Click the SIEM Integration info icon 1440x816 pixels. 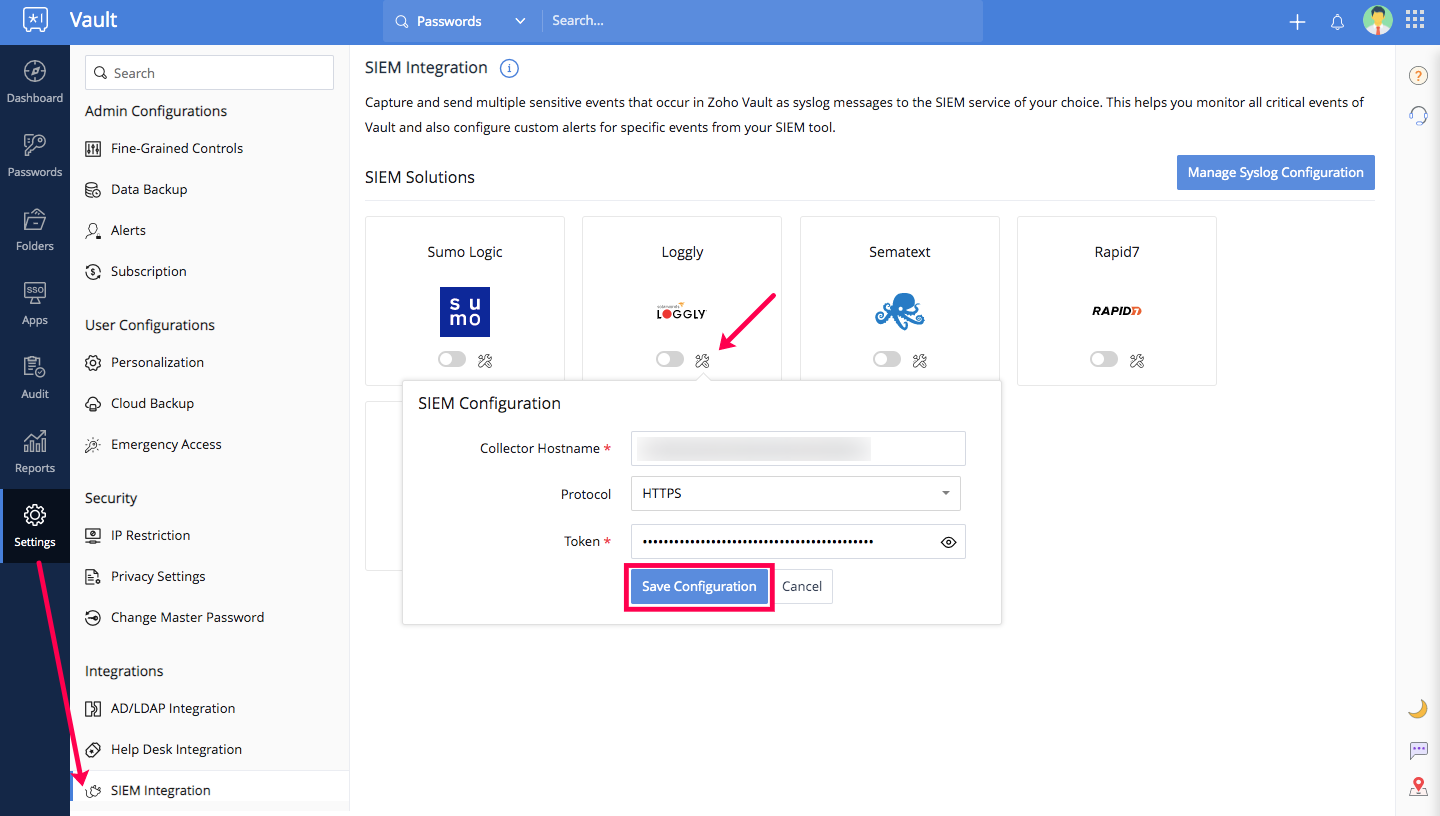tap(509, 68)
